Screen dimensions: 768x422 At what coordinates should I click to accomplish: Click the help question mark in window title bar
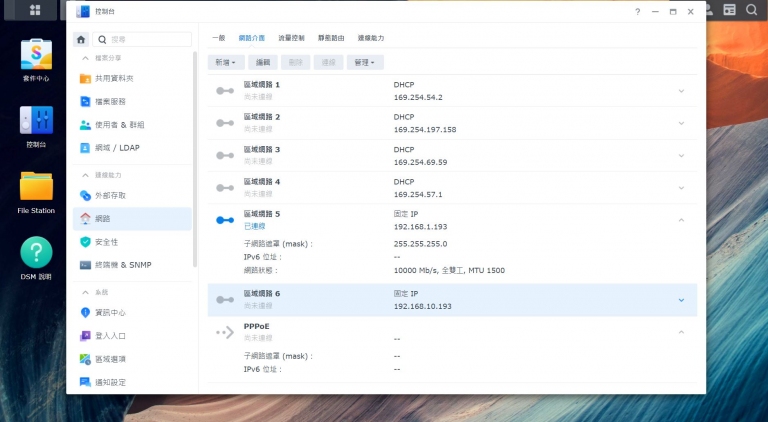[x=637, y=12]
